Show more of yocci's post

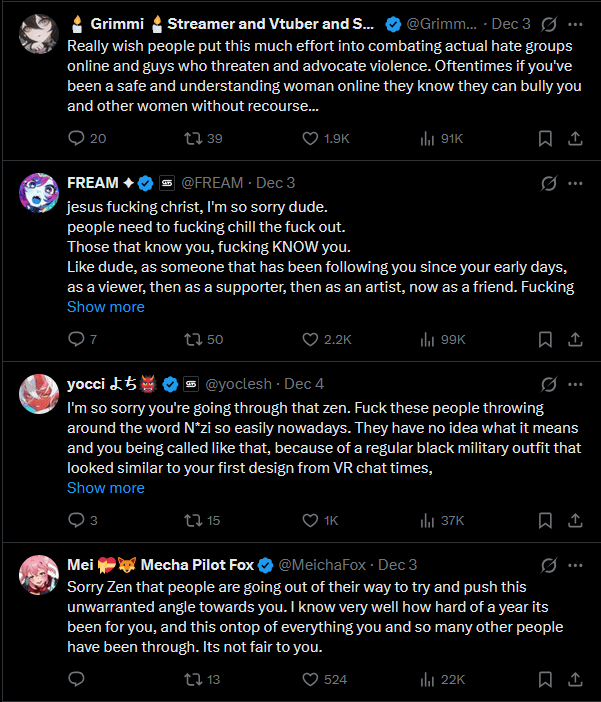pos(105,488)
